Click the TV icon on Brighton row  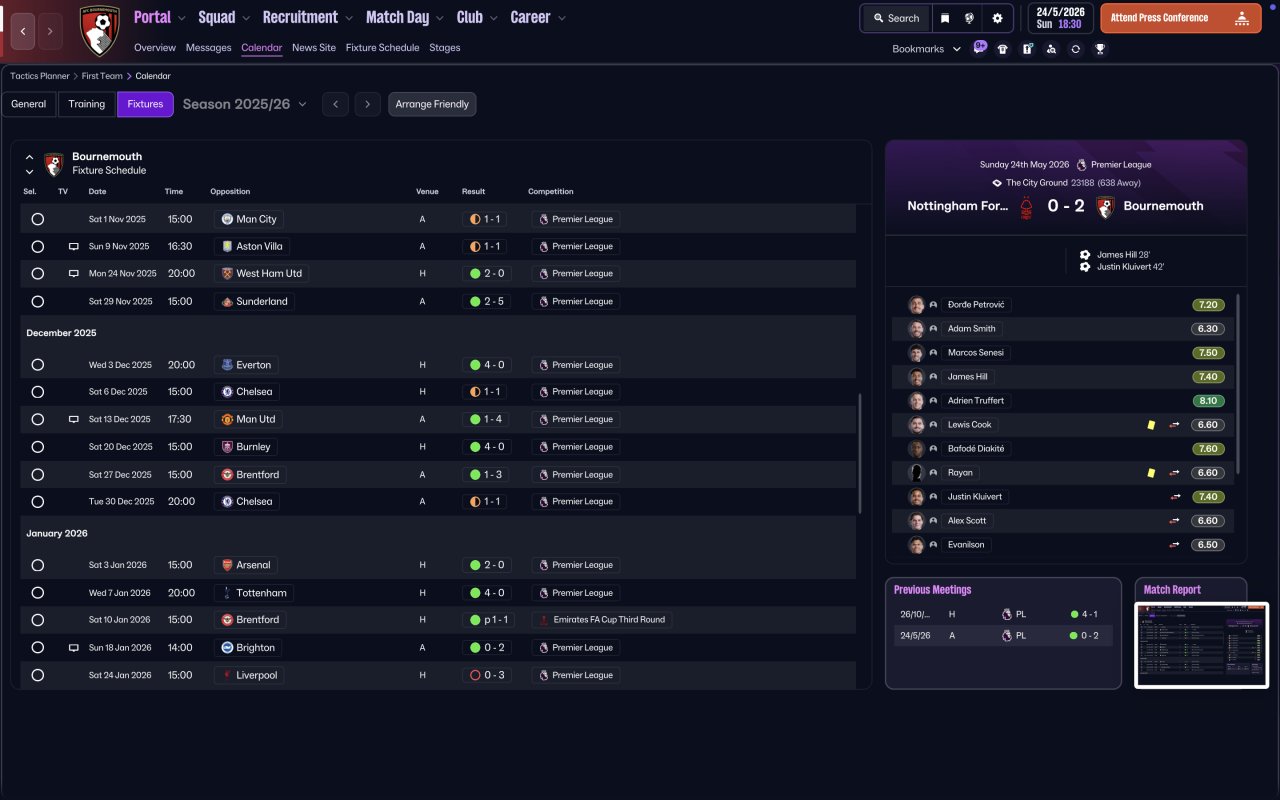click(73, 648)
